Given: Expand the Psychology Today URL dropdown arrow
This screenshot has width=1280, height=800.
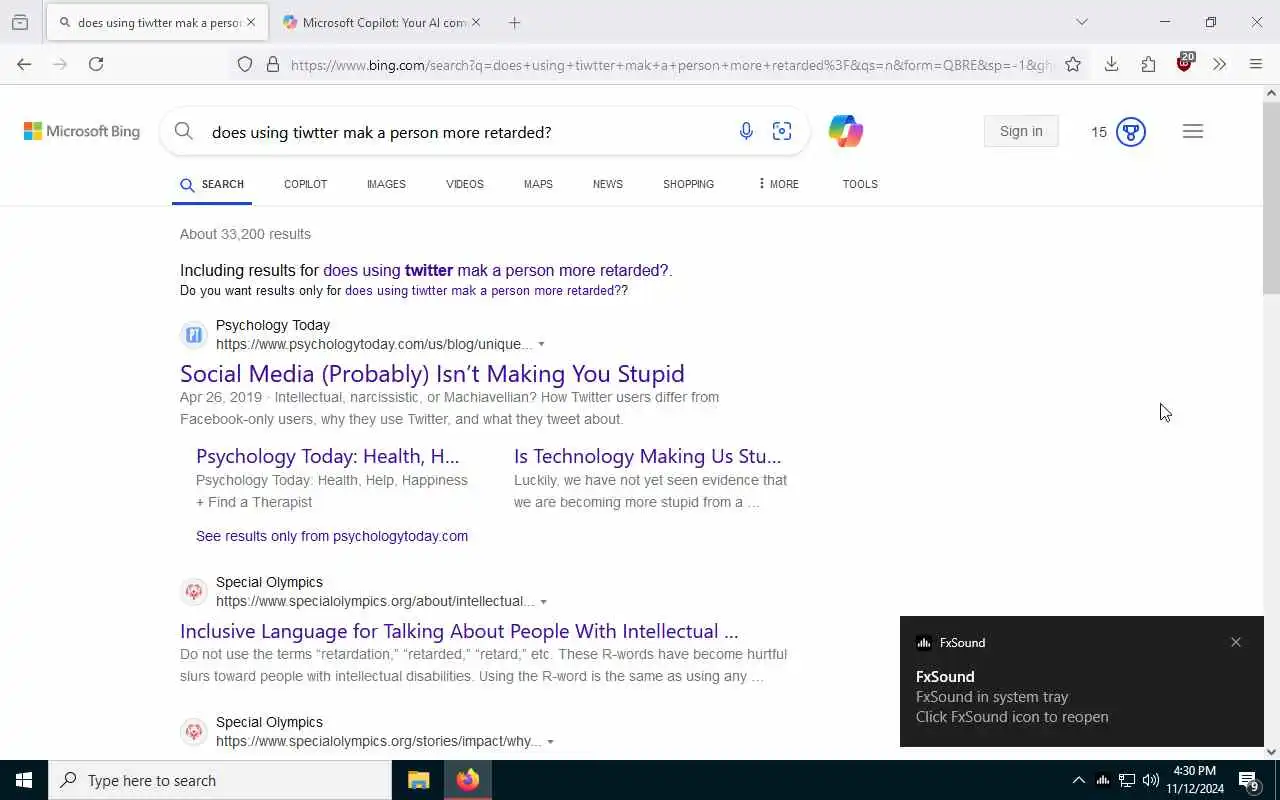Looking at the screenshot, I should 541,344.
